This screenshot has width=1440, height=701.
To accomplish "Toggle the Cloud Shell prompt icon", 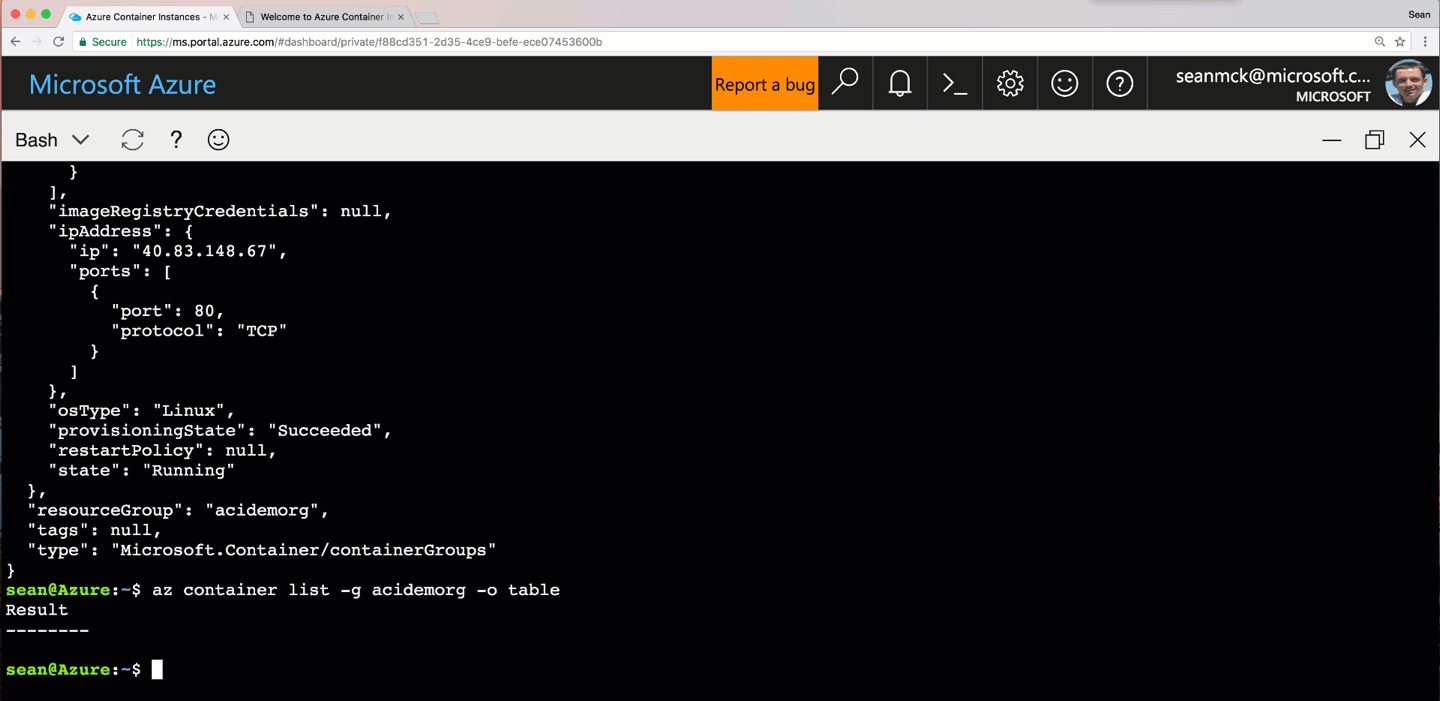I will click(955, 83).
